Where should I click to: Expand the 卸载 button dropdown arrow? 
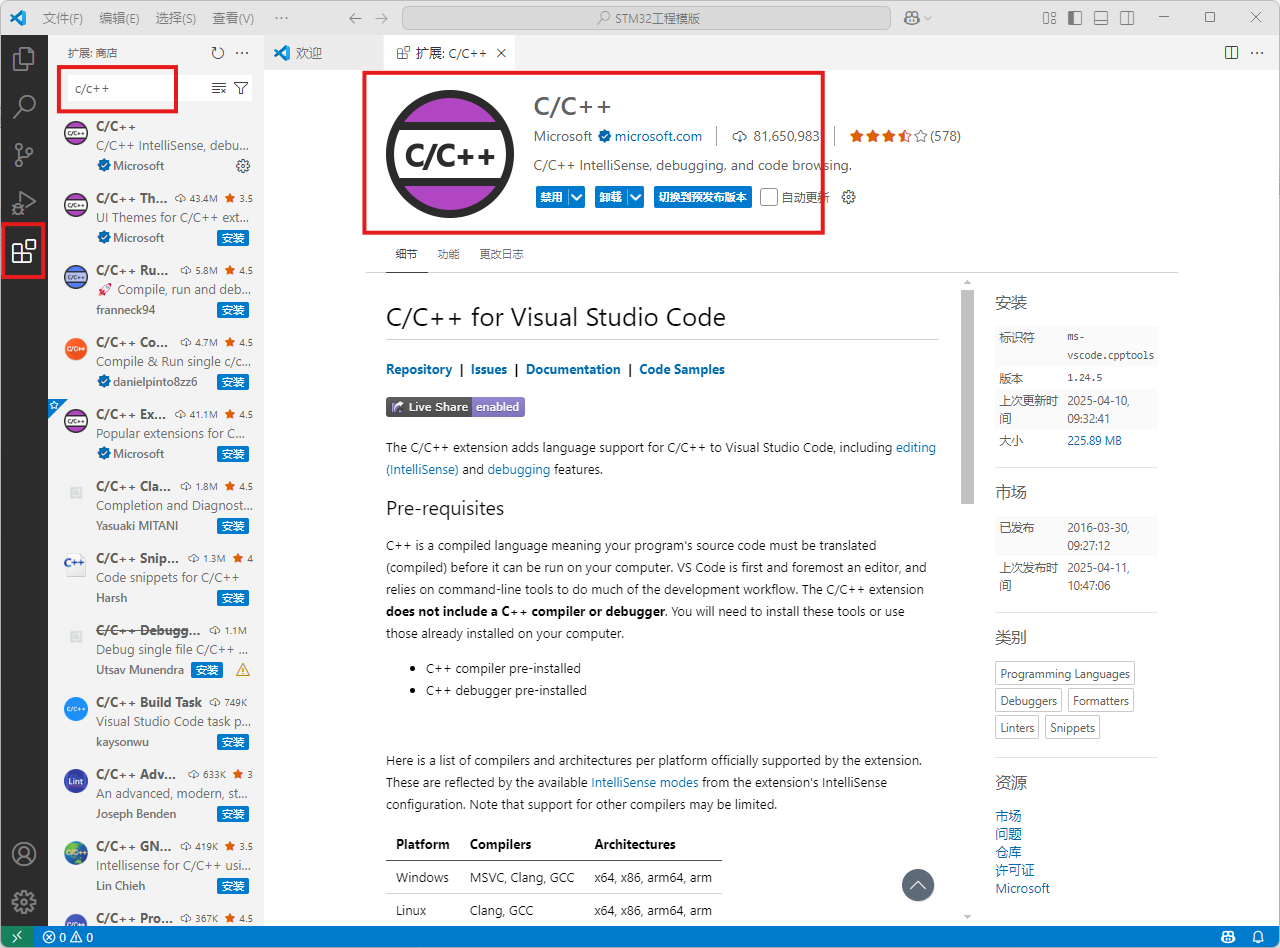[635, 197]
